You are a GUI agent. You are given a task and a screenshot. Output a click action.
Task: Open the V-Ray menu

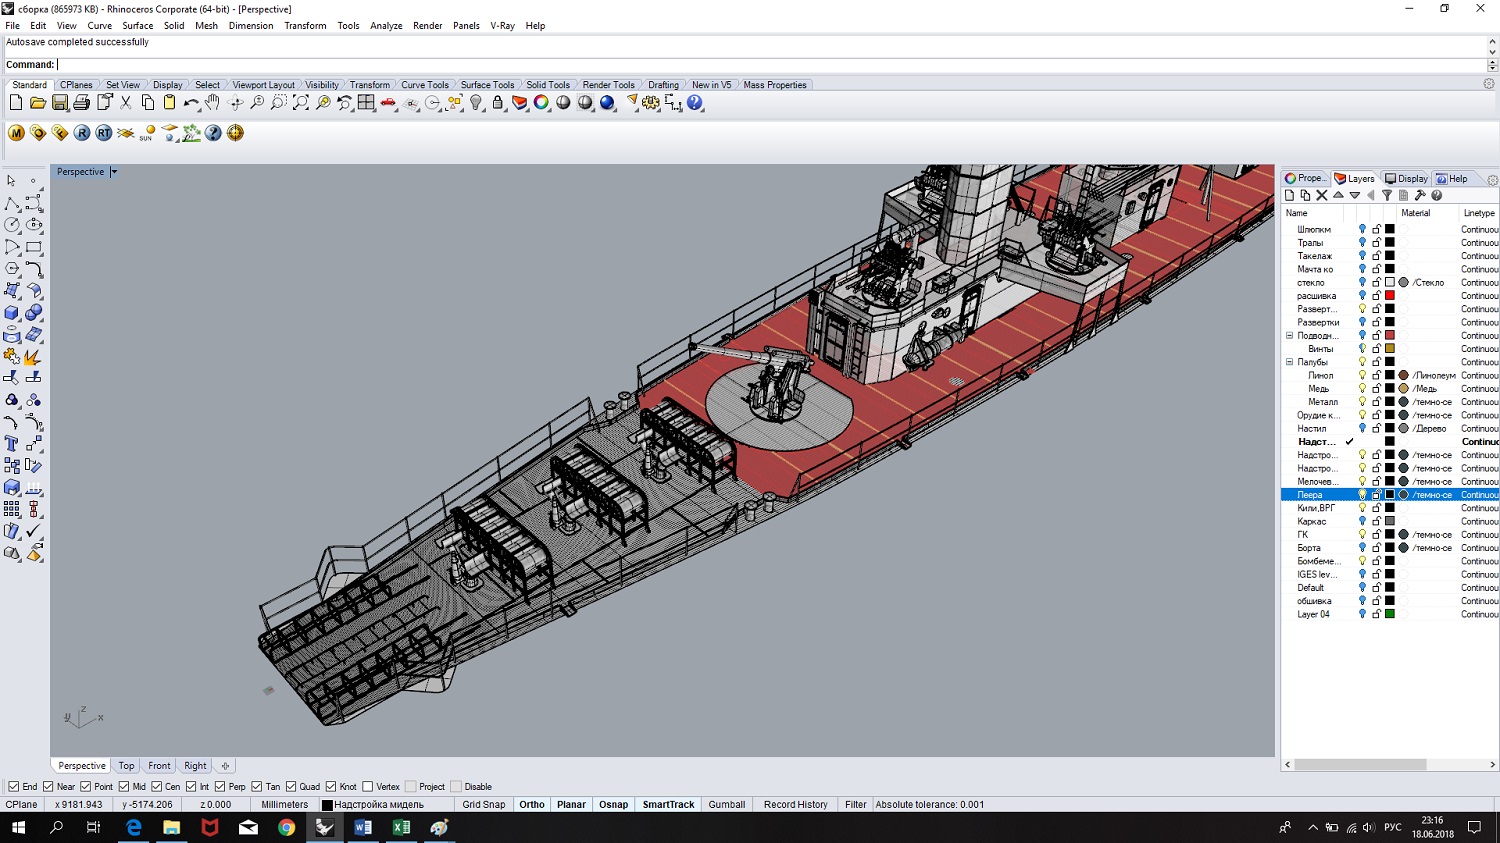point(502,26)
